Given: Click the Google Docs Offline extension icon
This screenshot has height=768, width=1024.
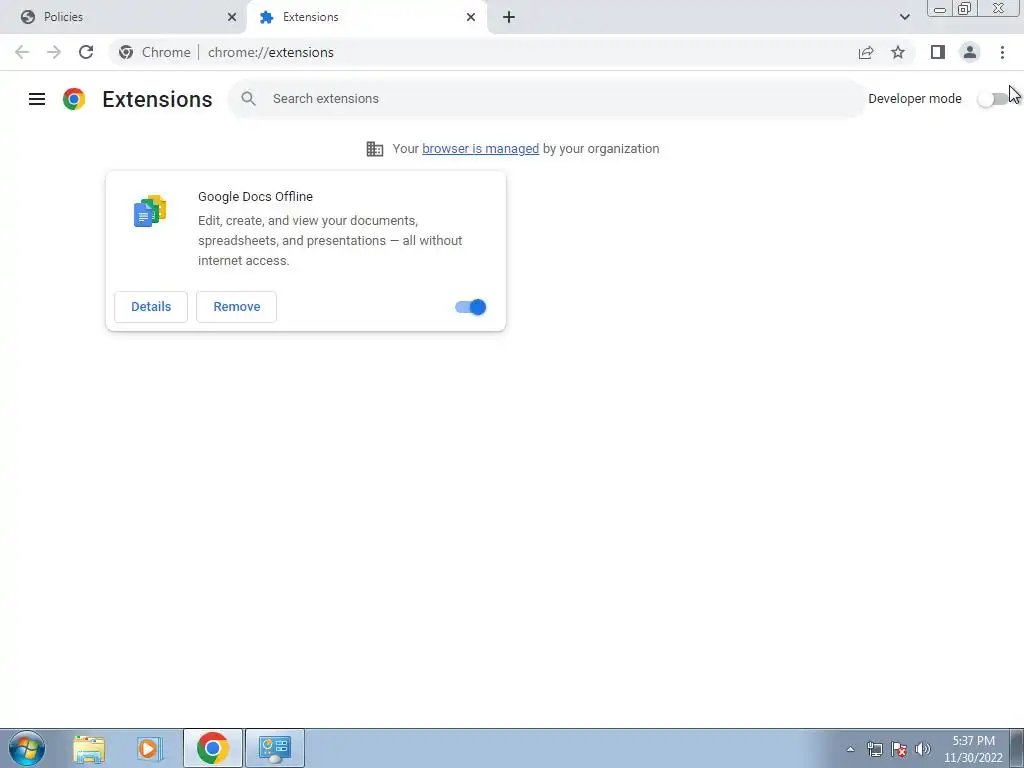Looking at the screenshot, I should 150,210.
